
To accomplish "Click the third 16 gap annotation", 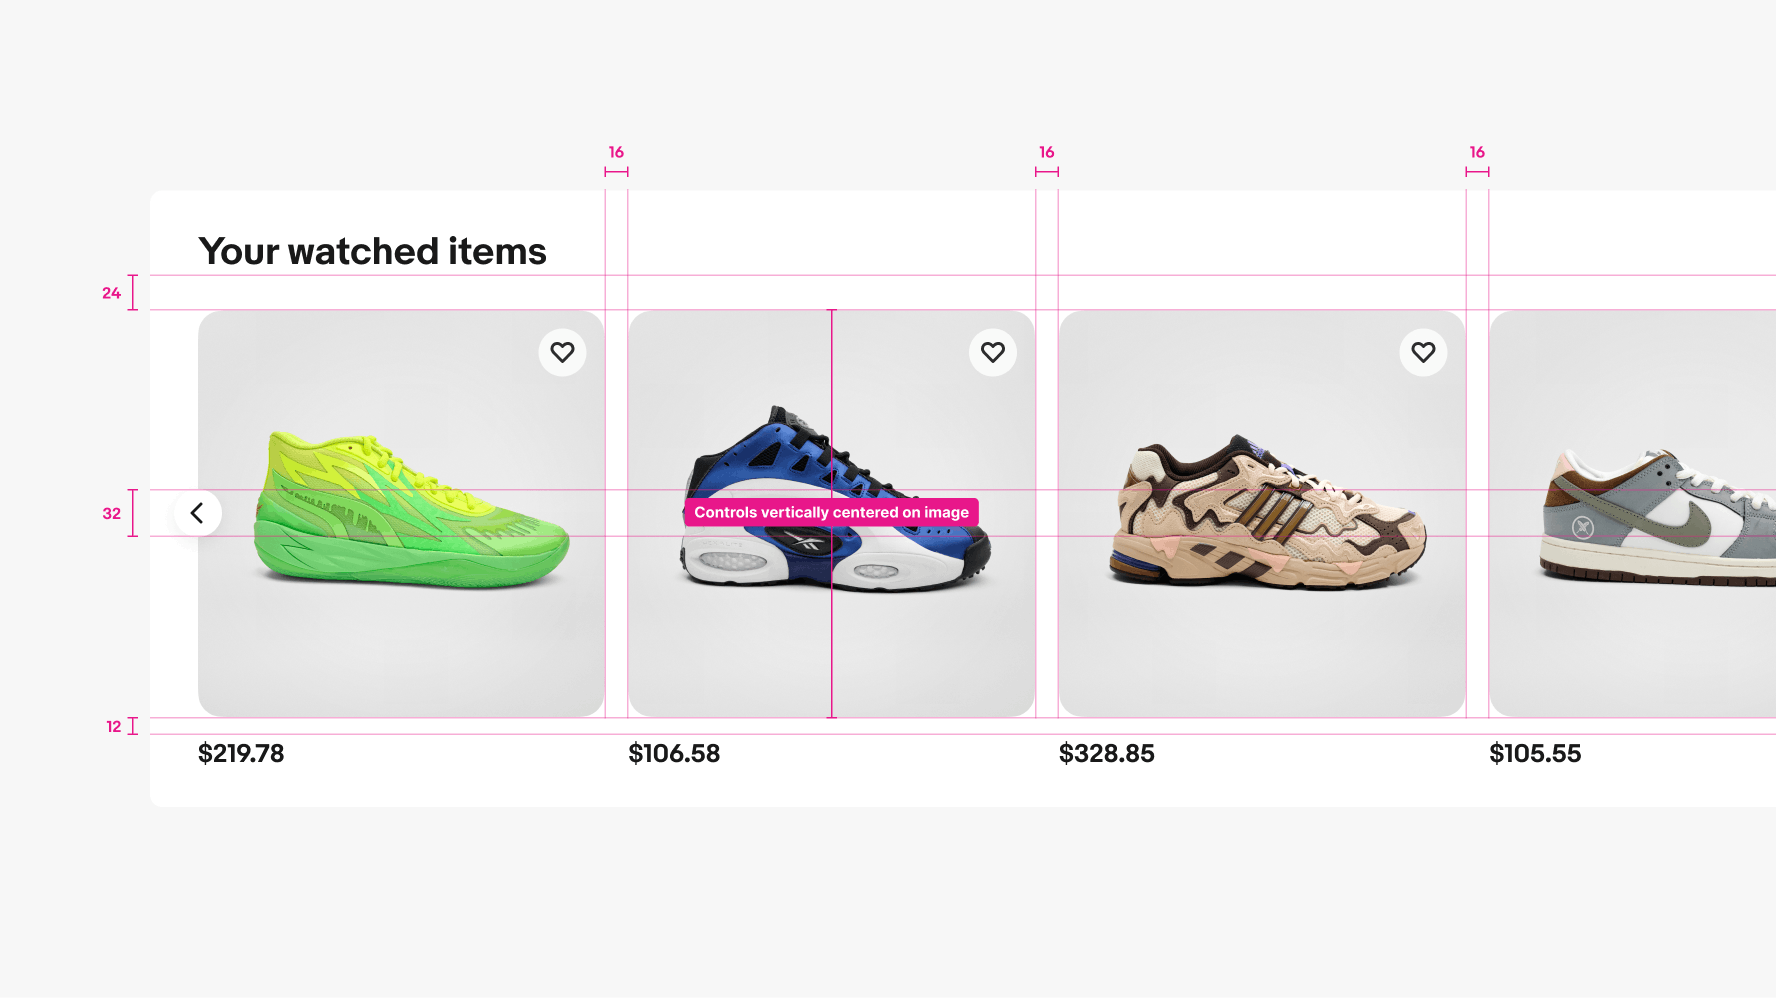I will pyautogui.click(x=1477, y=152).
